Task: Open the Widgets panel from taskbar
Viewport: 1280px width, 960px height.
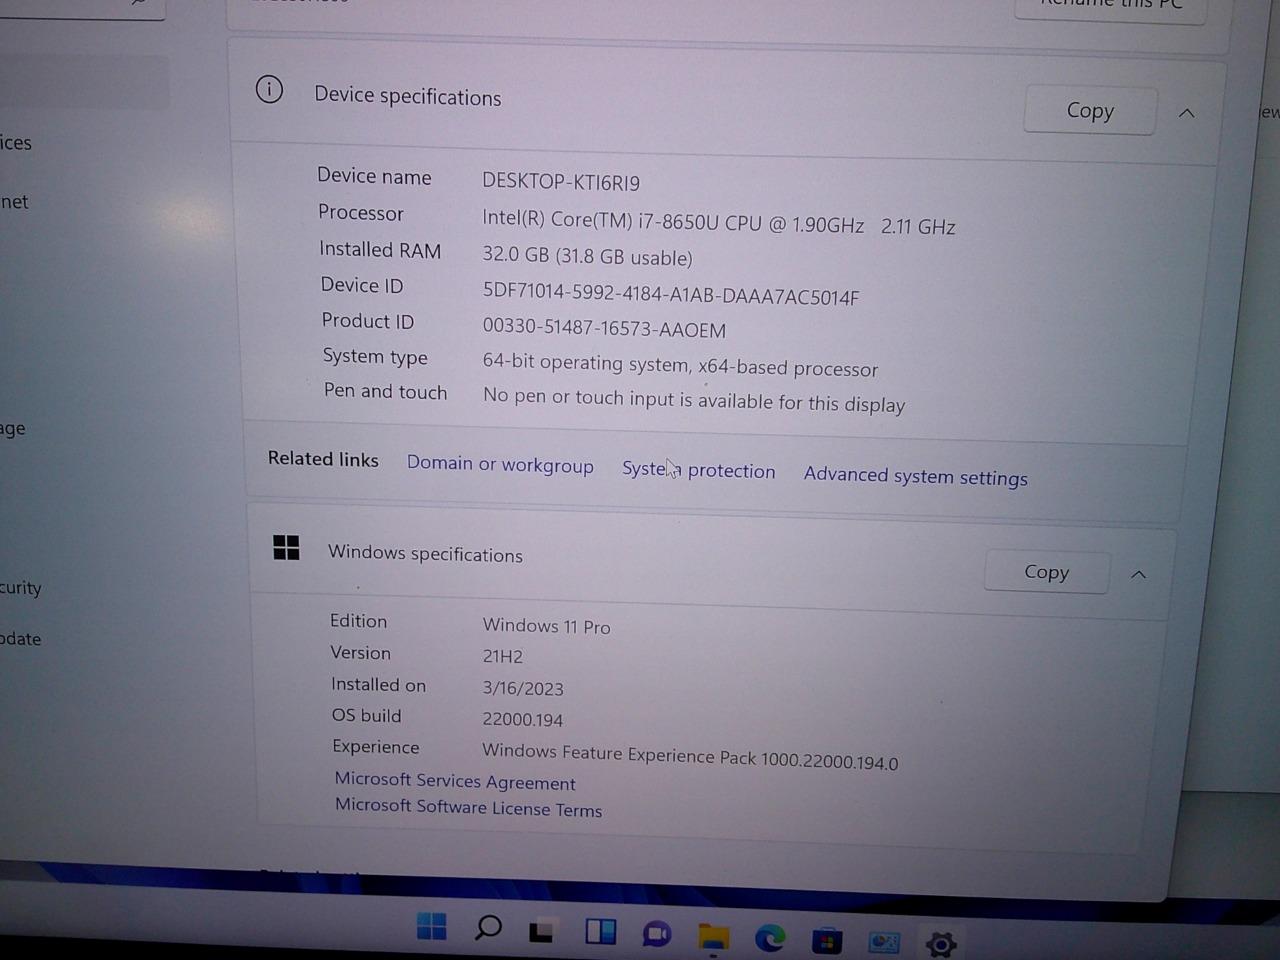Action: (600, 932)
